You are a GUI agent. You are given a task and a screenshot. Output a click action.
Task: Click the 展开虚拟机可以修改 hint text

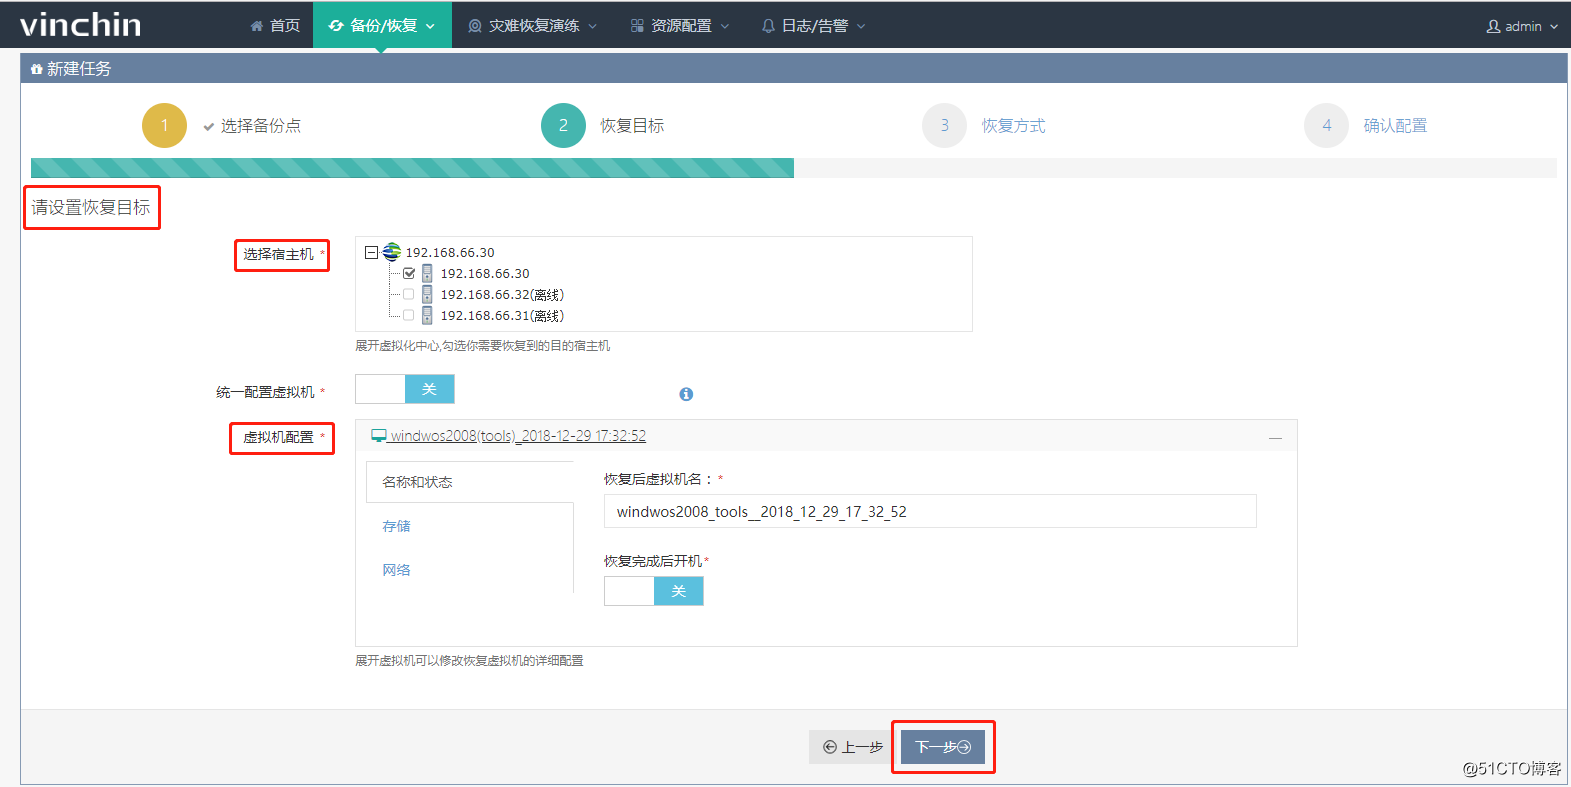pyautogui.click(x=469, y=661)
